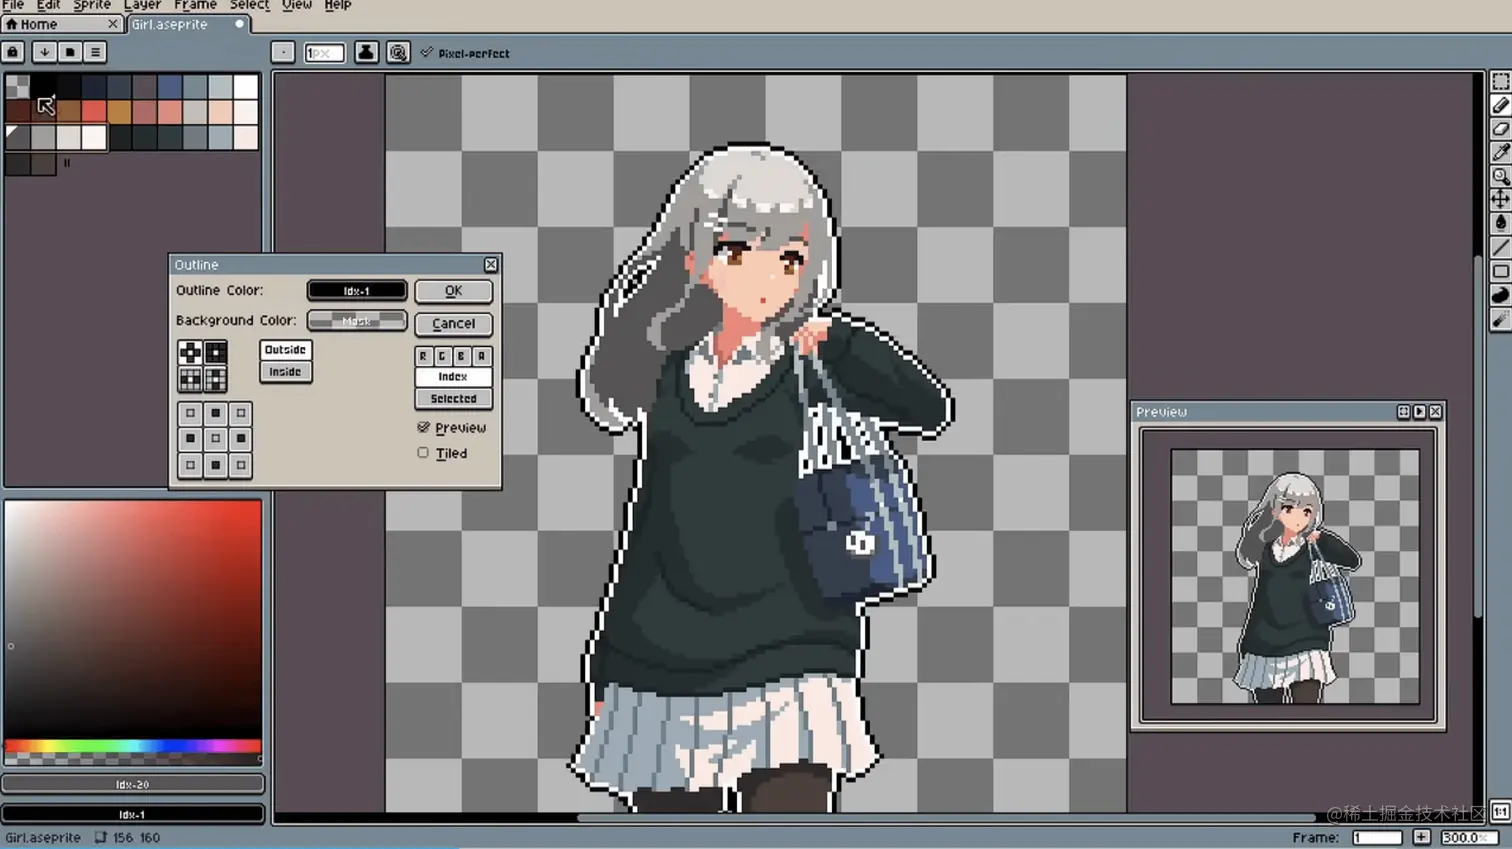Enable the Tiled checkbox
Viewport: 1512px width, 849px height.
pos(442,453)
